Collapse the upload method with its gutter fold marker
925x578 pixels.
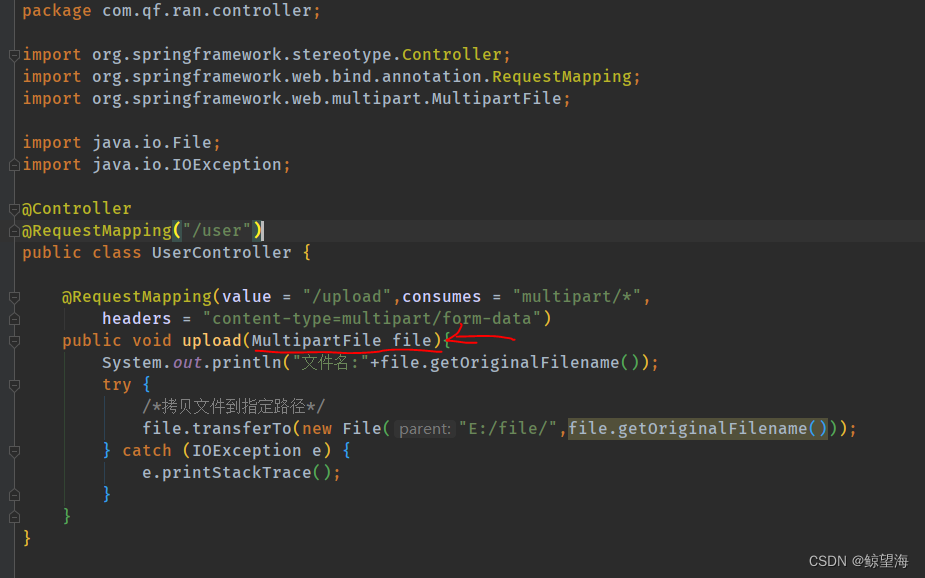(x=15, y=341)
